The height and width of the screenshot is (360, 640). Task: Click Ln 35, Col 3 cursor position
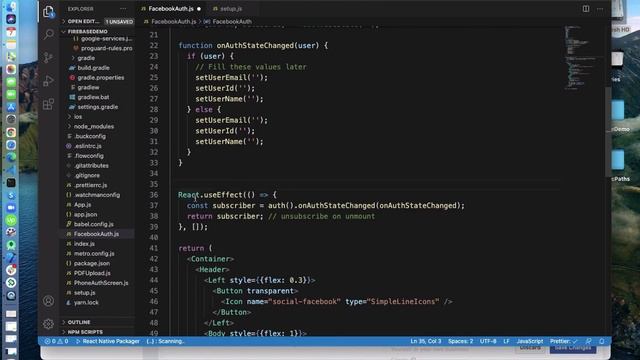click(x=426, y=341)
